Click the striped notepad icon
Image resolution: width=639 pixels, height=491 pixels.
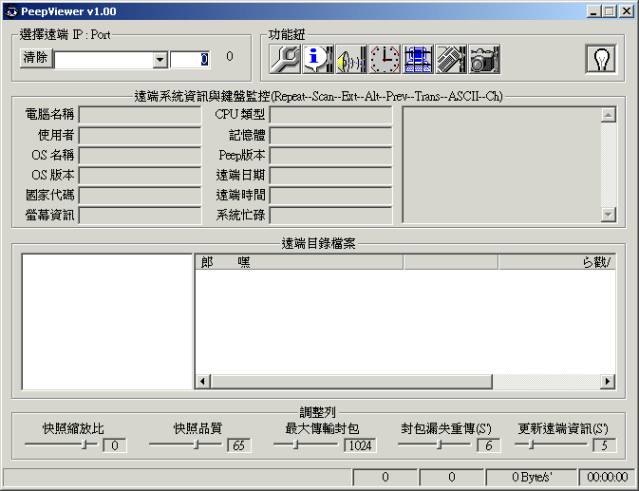pos(450,60)
